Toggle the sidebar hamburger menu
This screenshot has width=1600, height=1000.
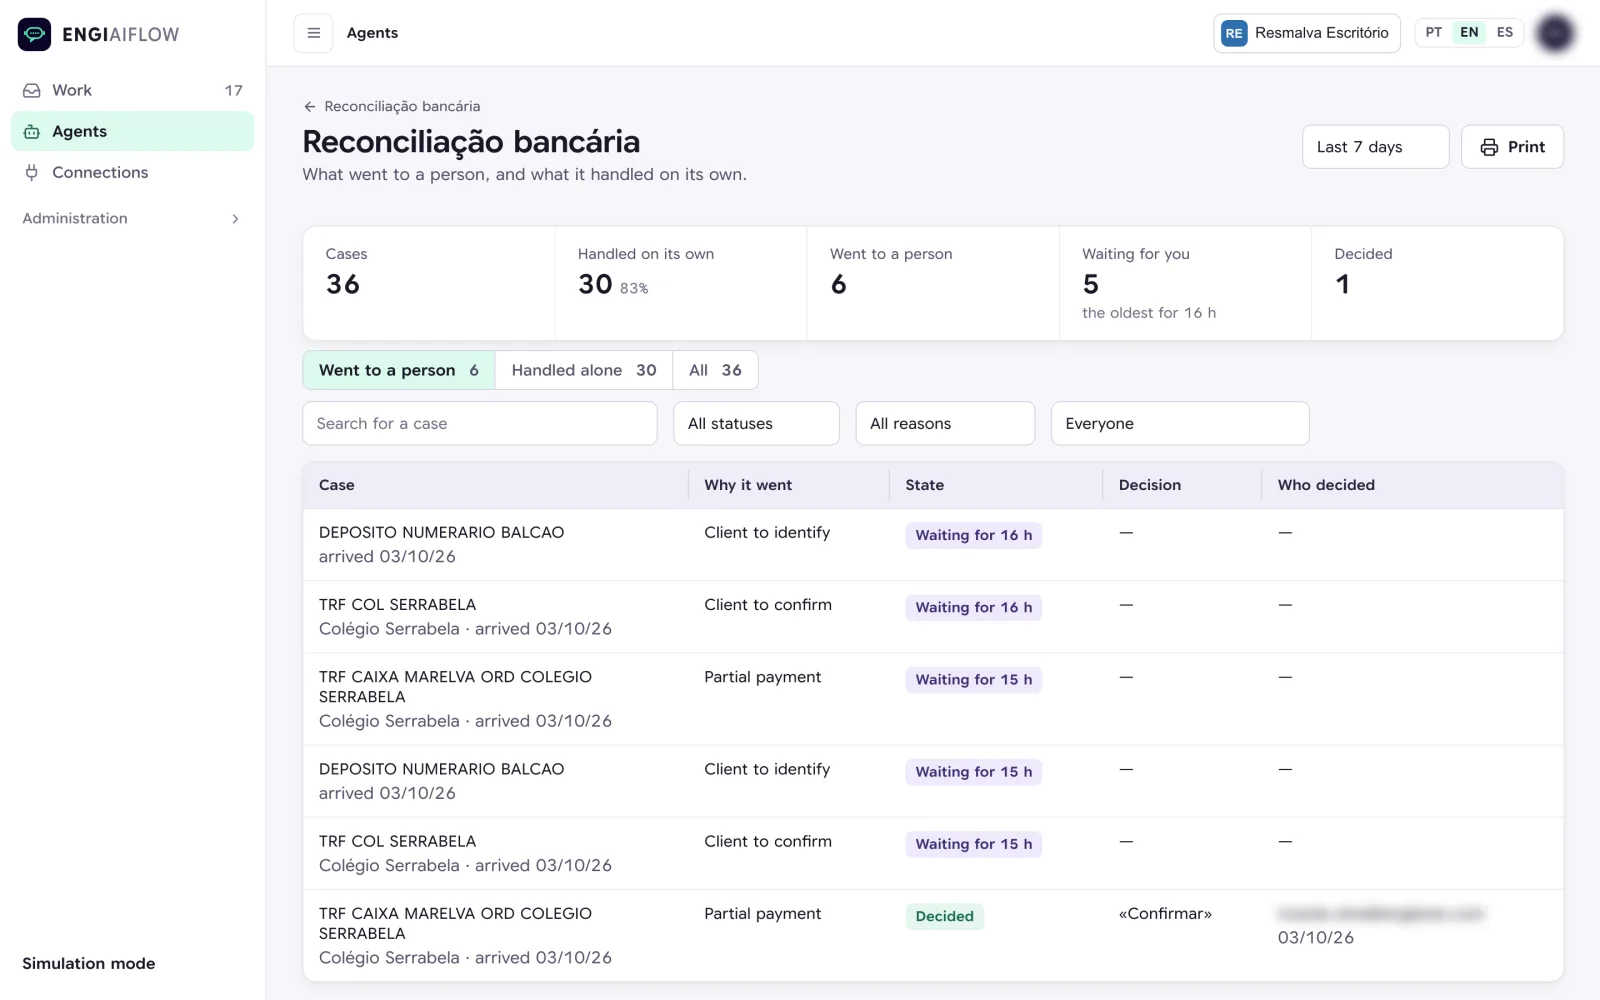[313, 33]
